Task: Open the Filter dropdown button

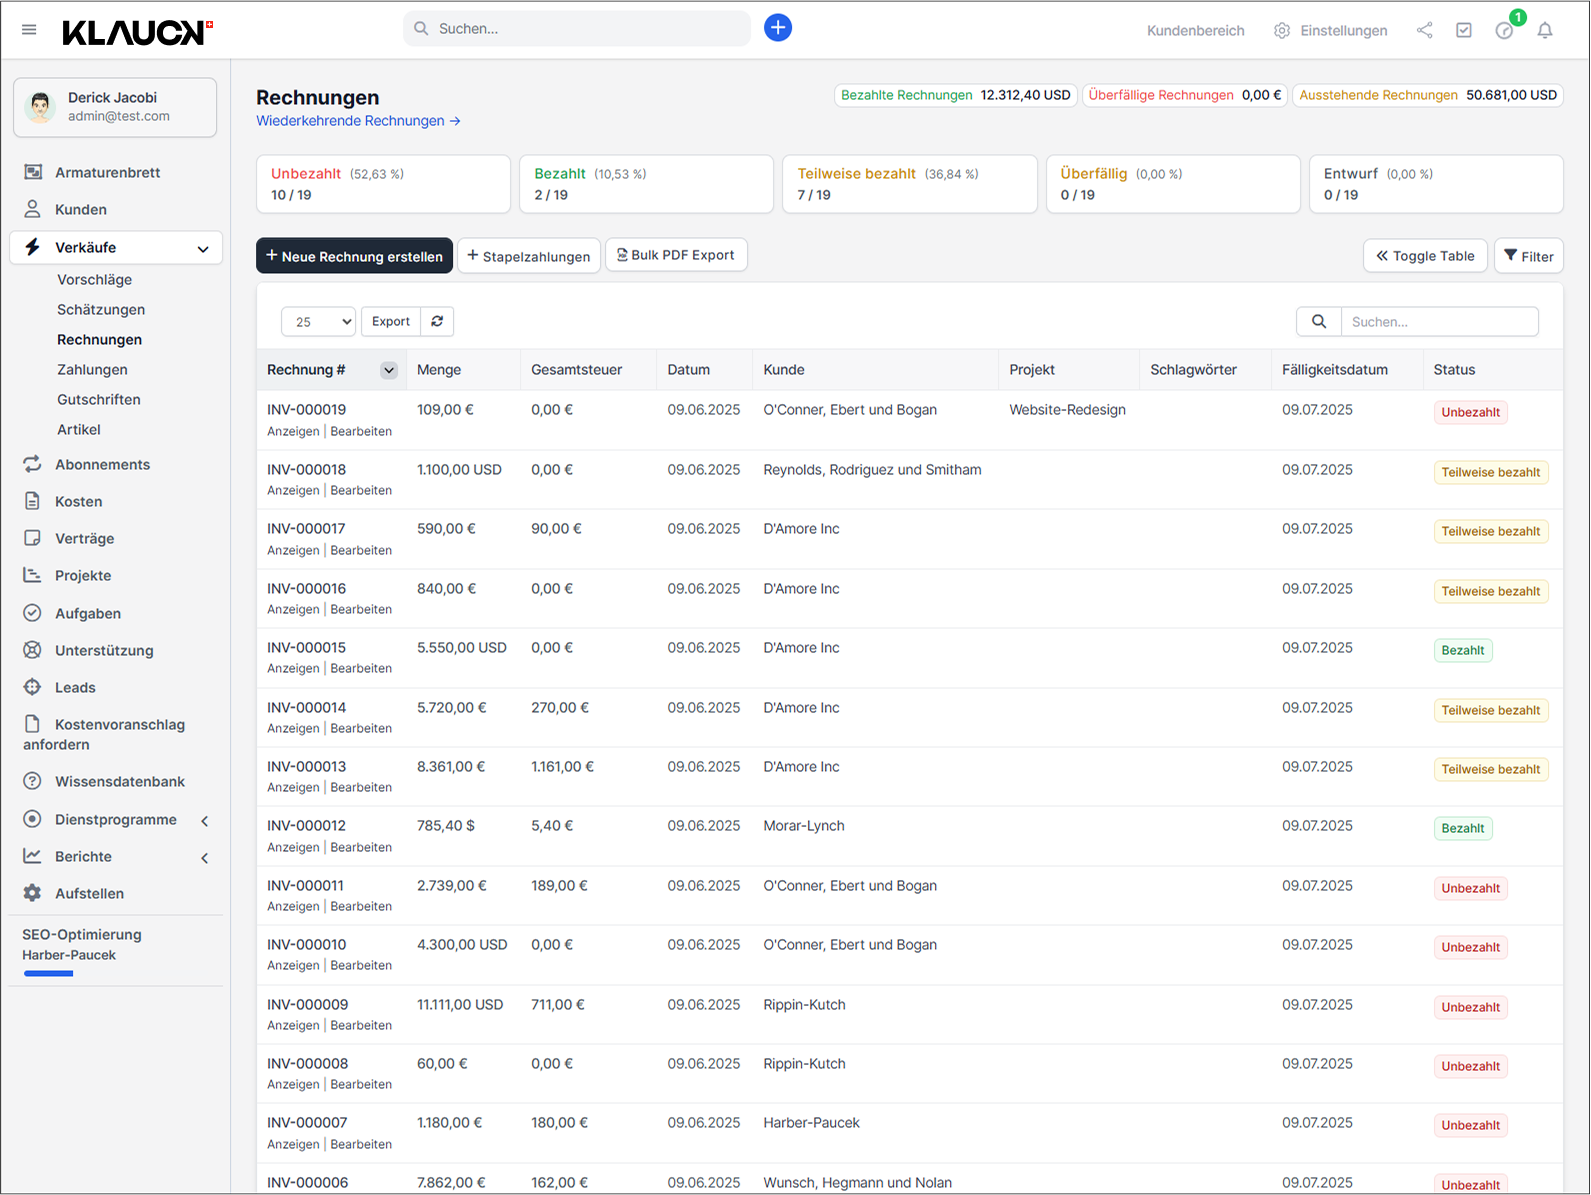Action: pos(1528,256)
